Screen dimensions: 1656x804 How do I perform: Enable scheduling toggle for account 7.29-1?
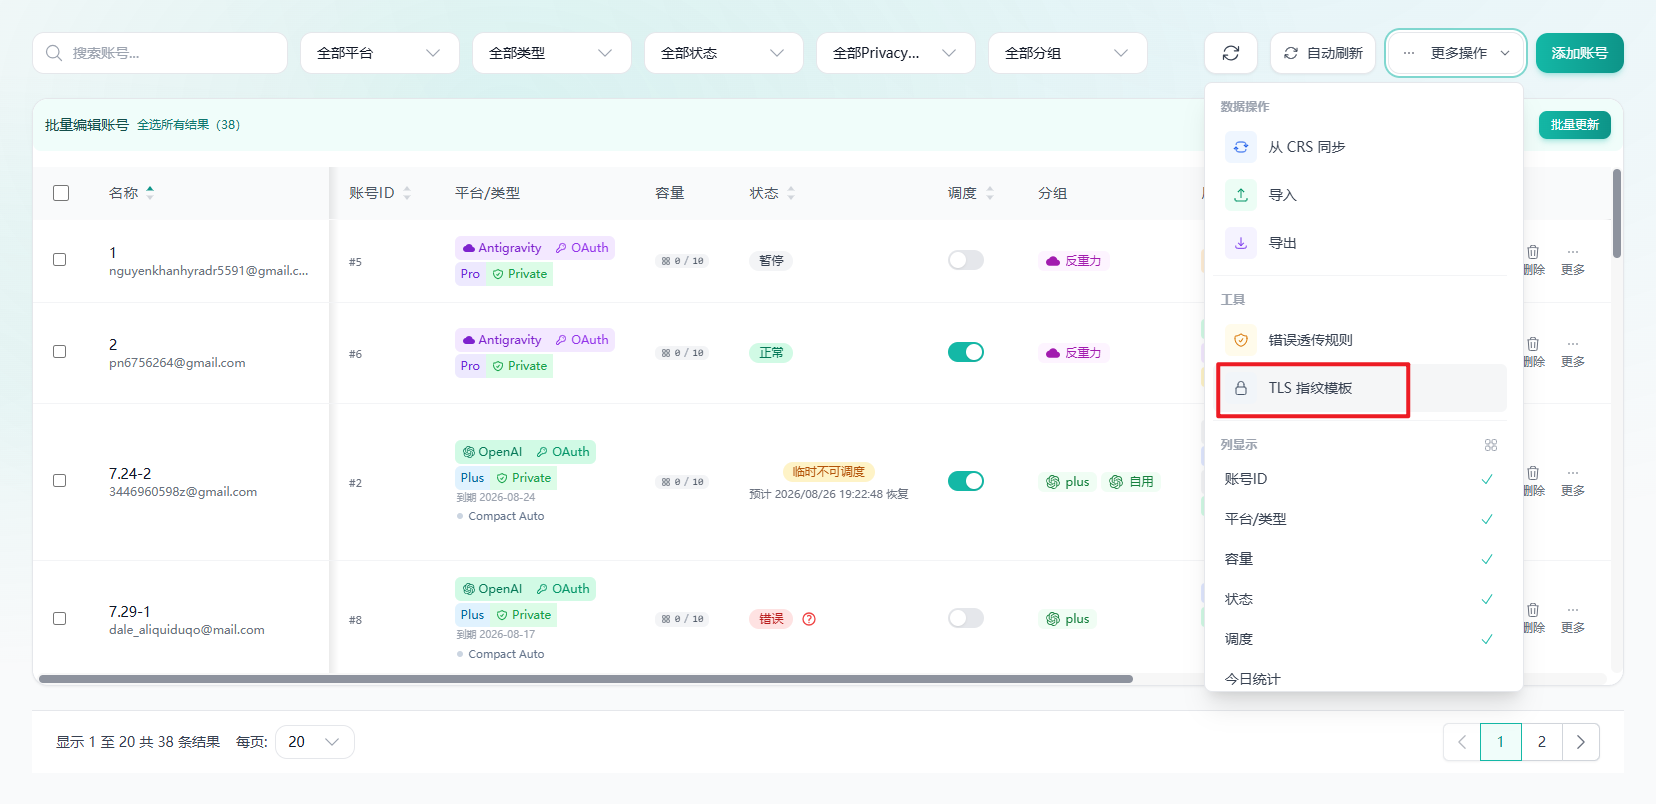coord(966,618)
